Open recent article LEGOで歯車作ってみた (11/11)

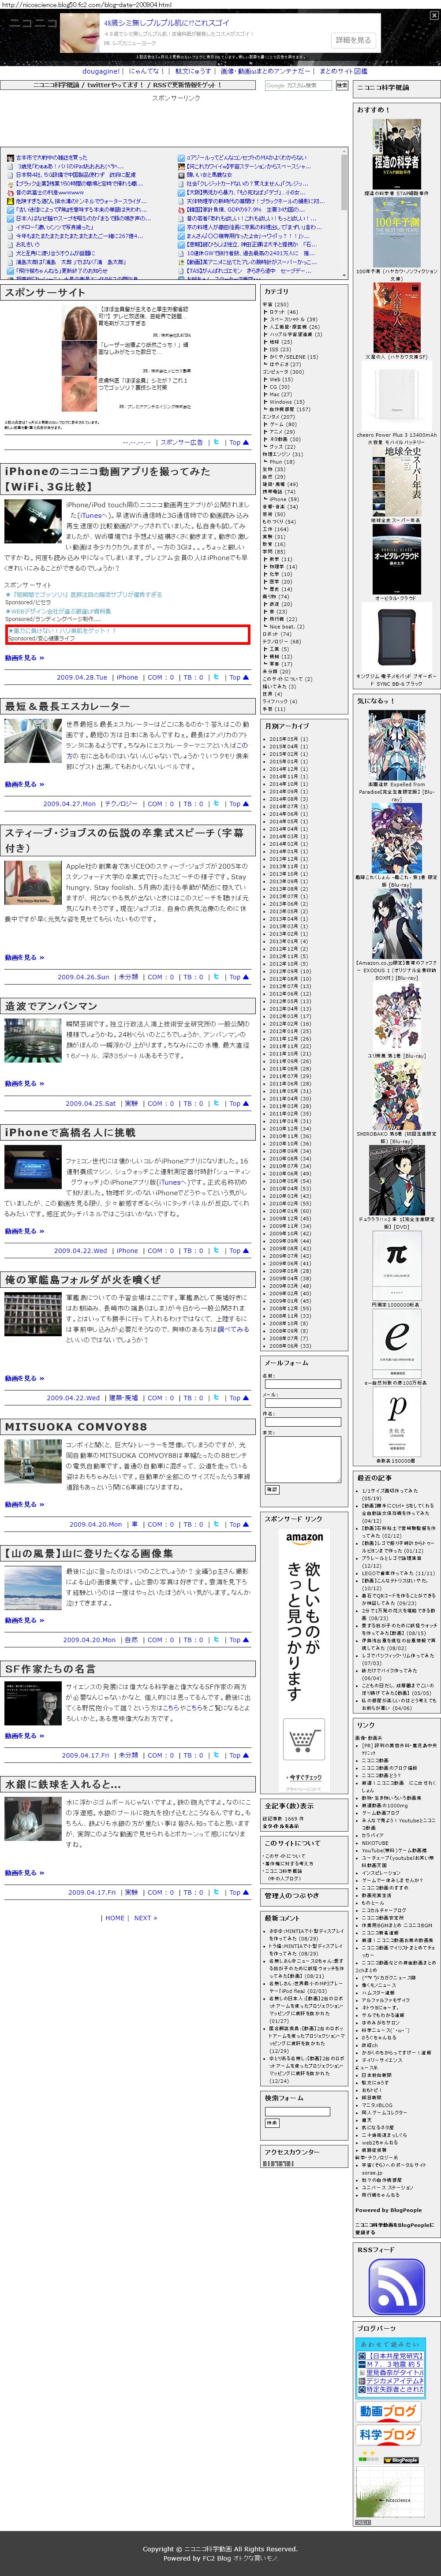(397, 1573)
